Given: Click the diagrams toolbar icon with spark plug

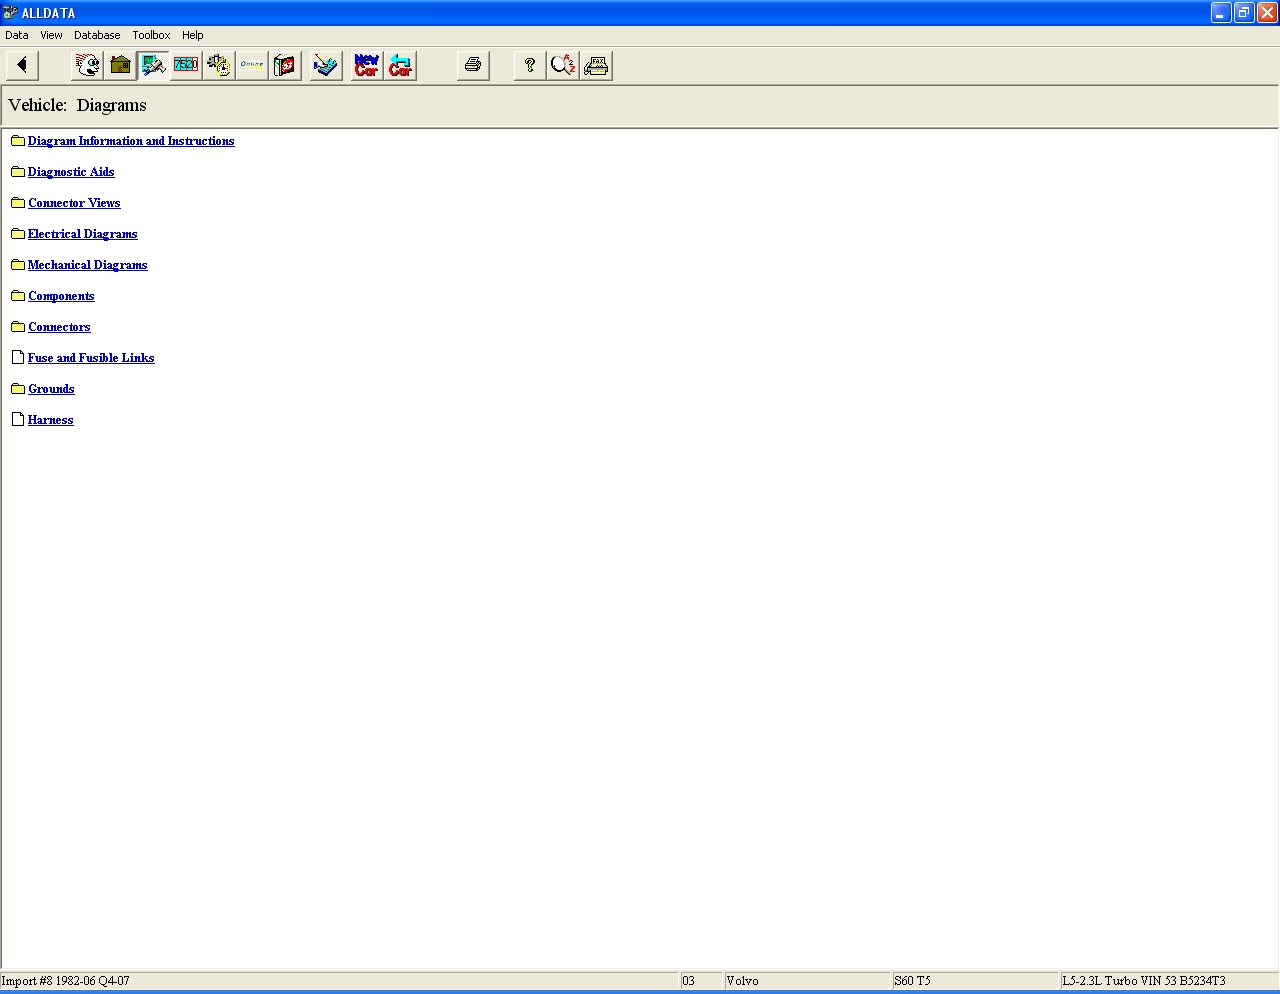Looking at the screenshot, I should click(x=154, y=66).
